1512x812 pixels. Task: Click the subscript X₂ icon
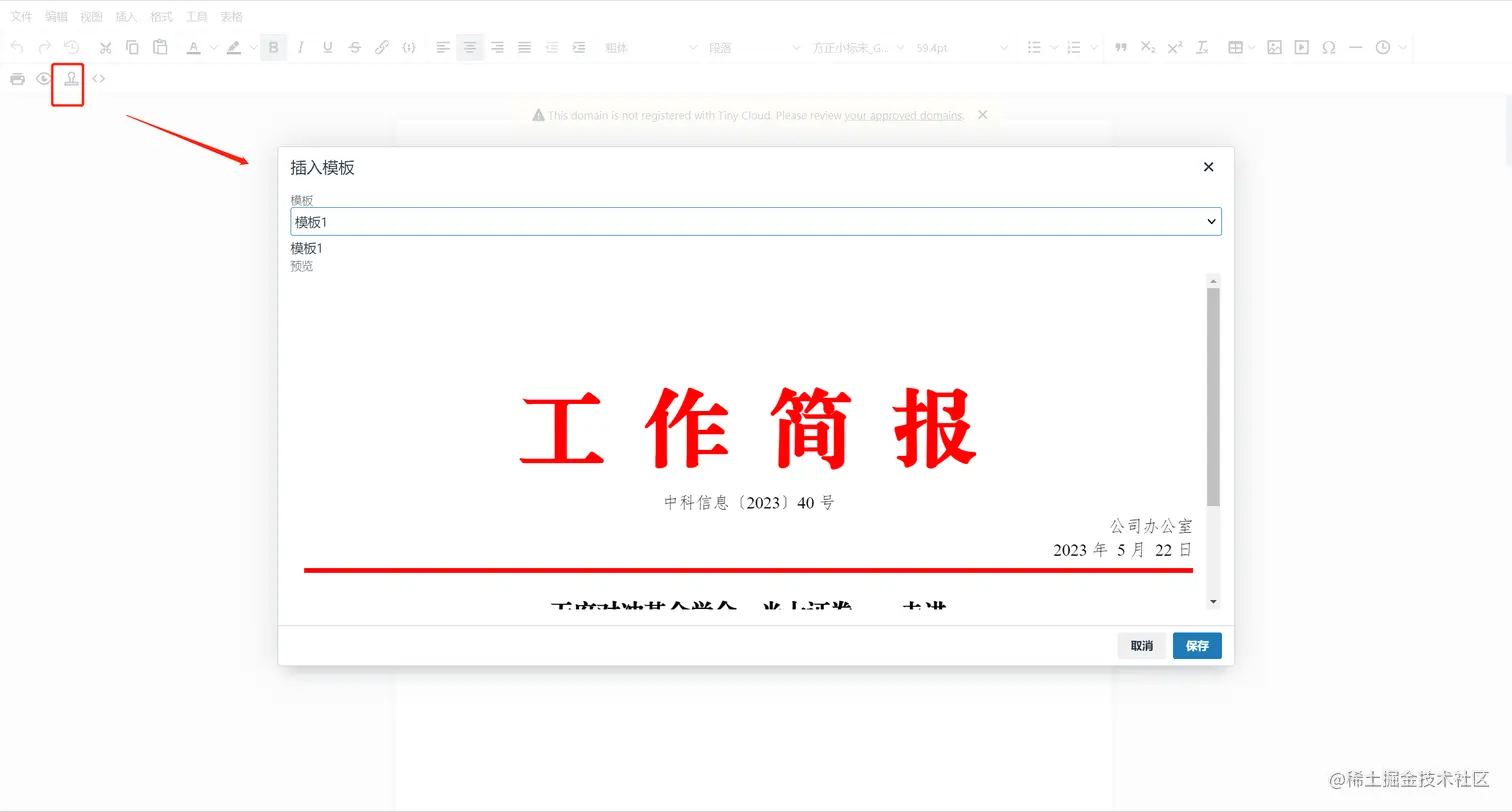click(x=1148, y=47)
